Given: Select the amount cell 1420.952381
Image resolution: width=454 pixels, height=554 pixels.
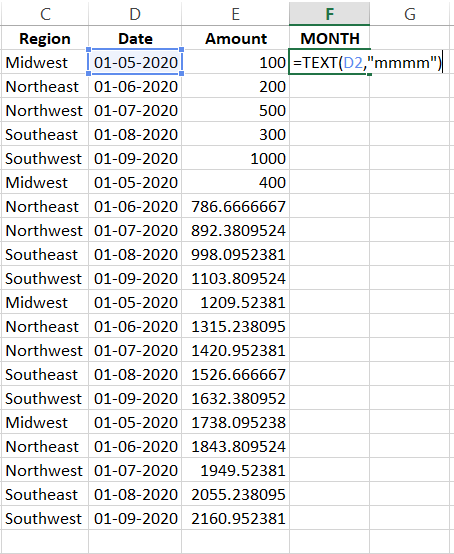Looking at the screenshot, I should click(x=235, y=350).
